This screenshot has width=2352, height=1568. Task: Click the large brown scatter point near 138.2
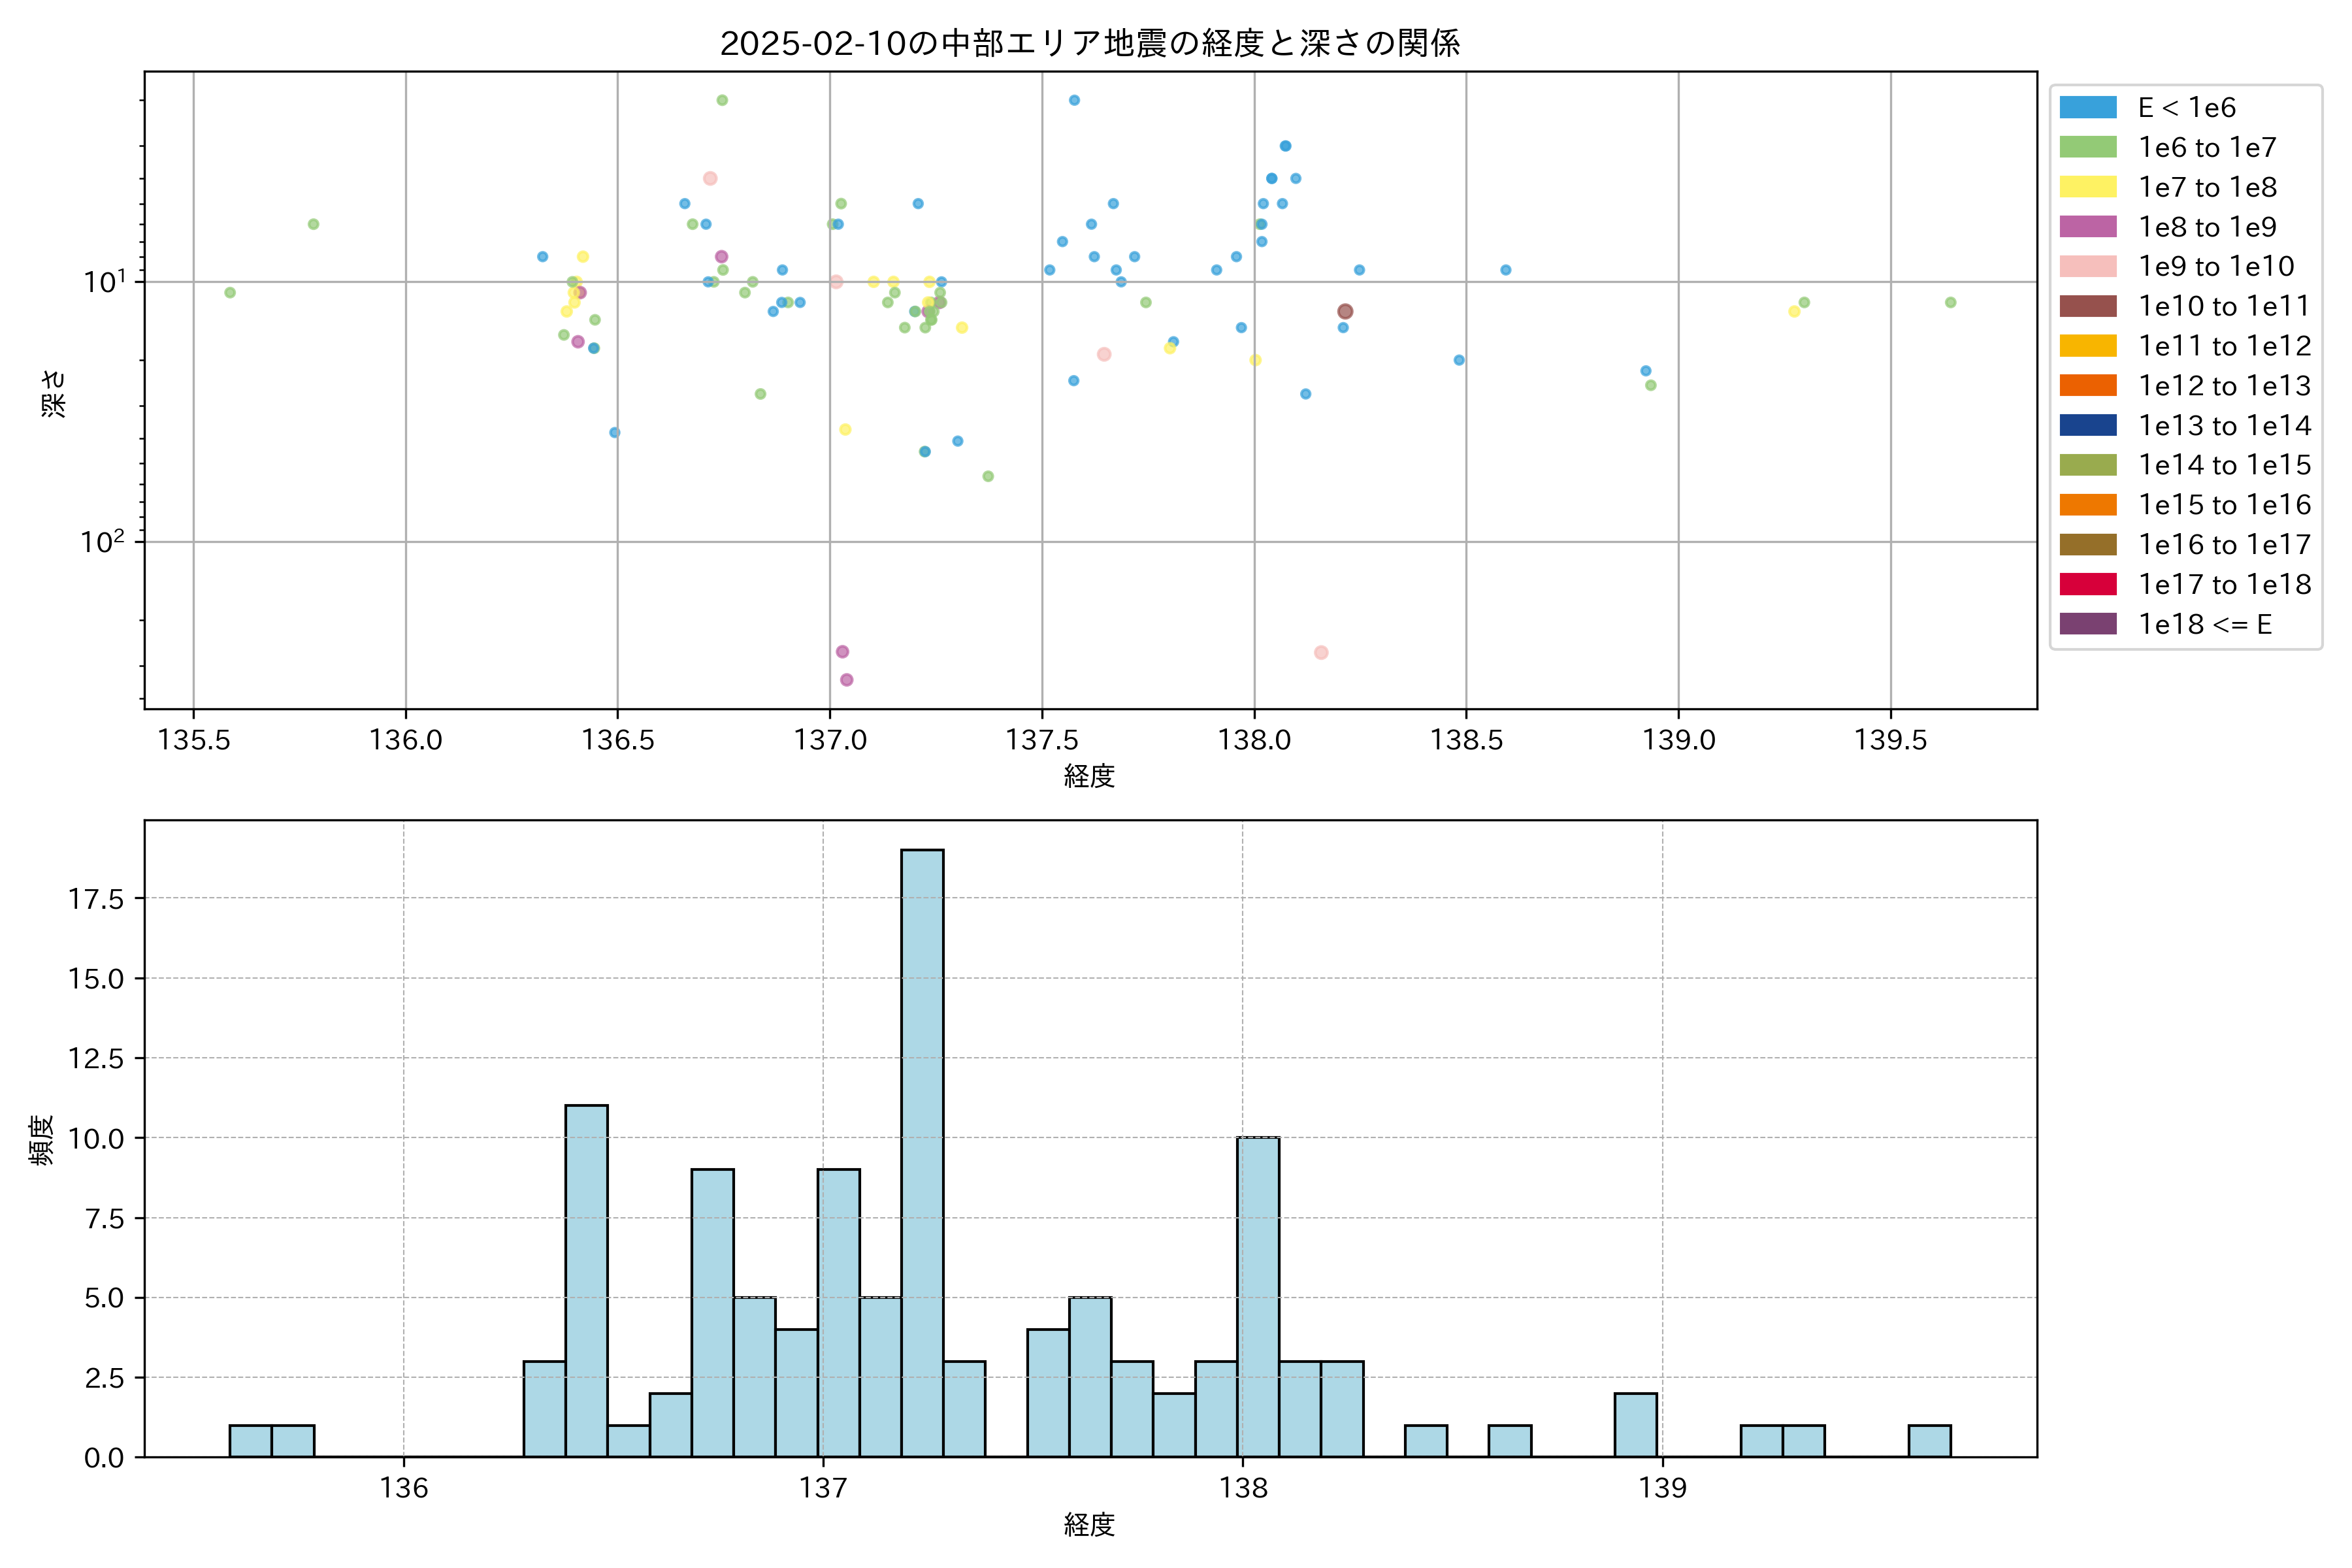pos(1345,312)
